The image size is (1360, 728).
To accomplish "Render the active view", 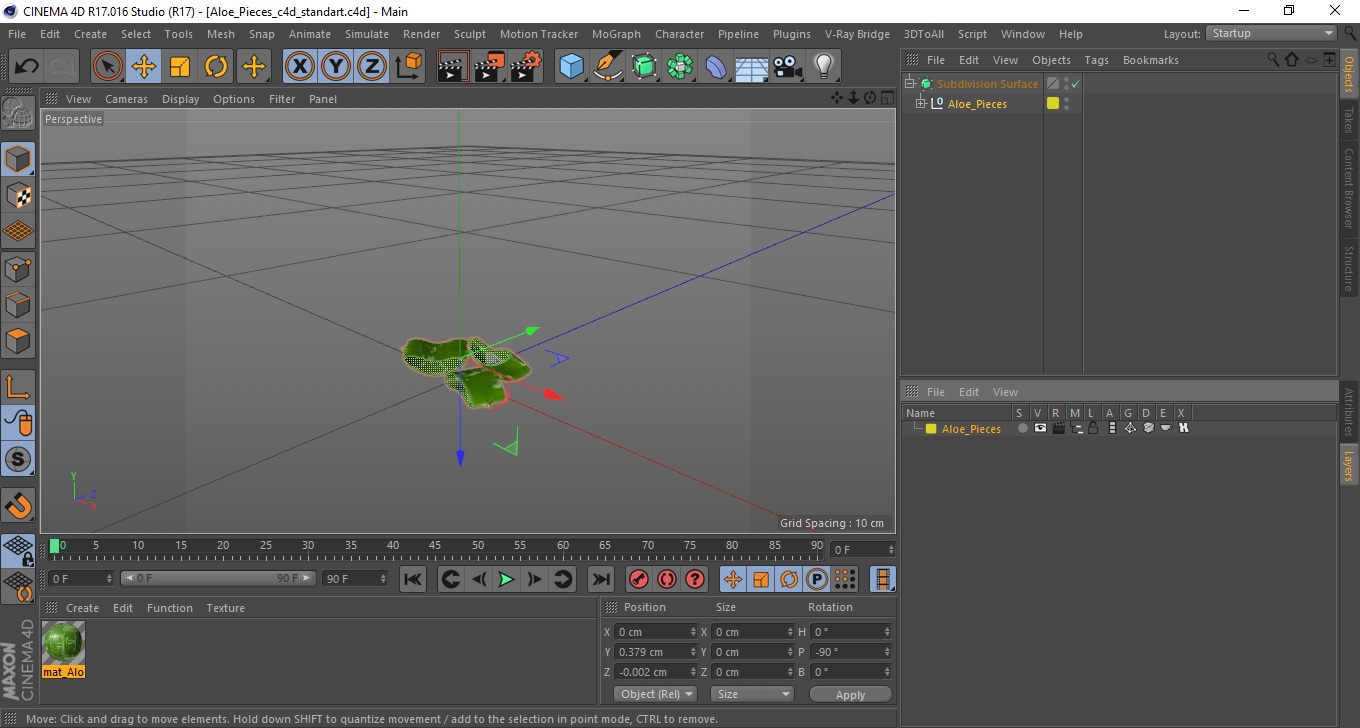I will pos(453,67).
